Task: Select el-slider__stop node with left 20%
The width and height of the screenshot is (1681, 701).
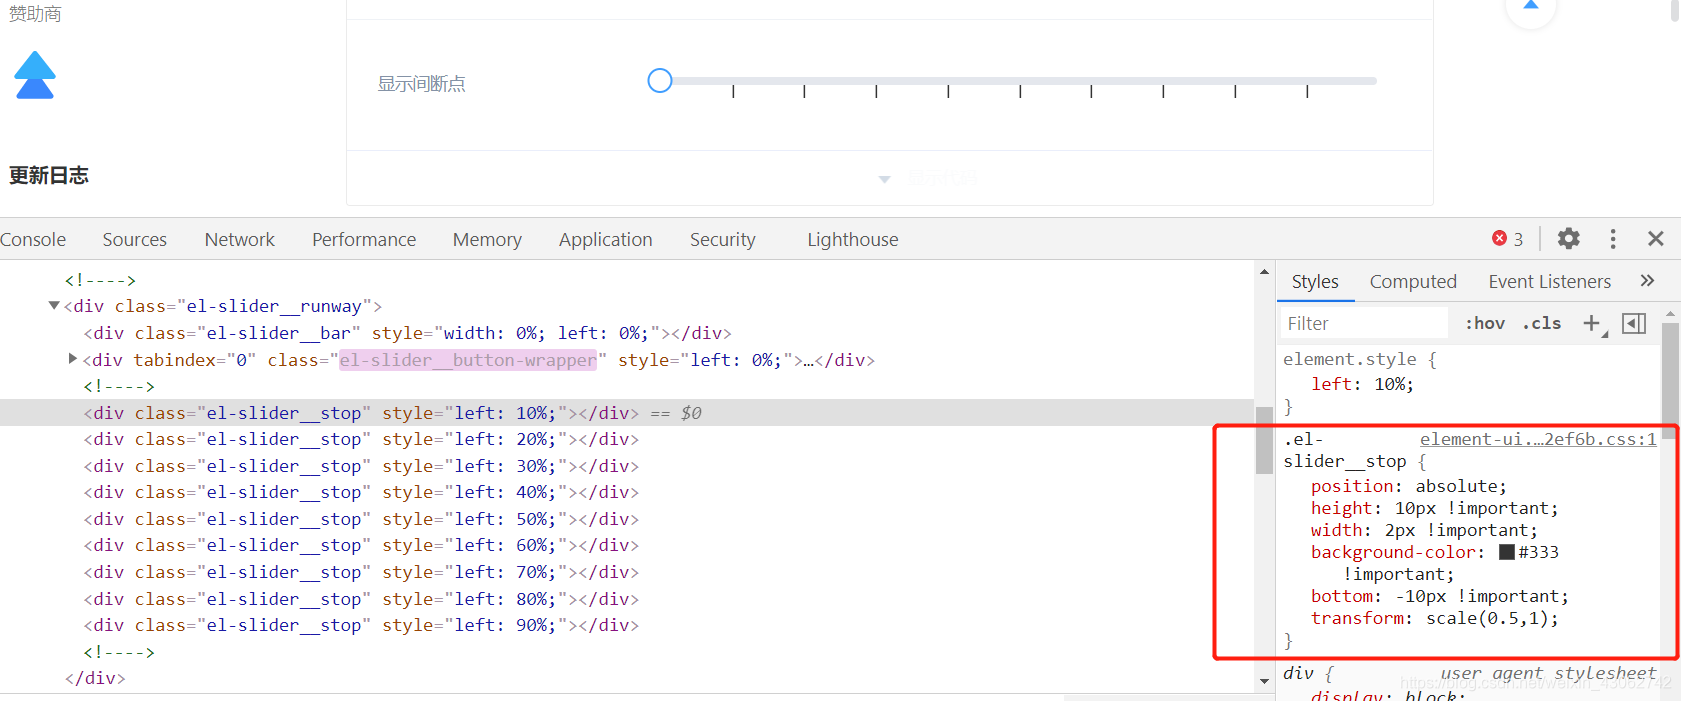Action: (x=361, y=439)
